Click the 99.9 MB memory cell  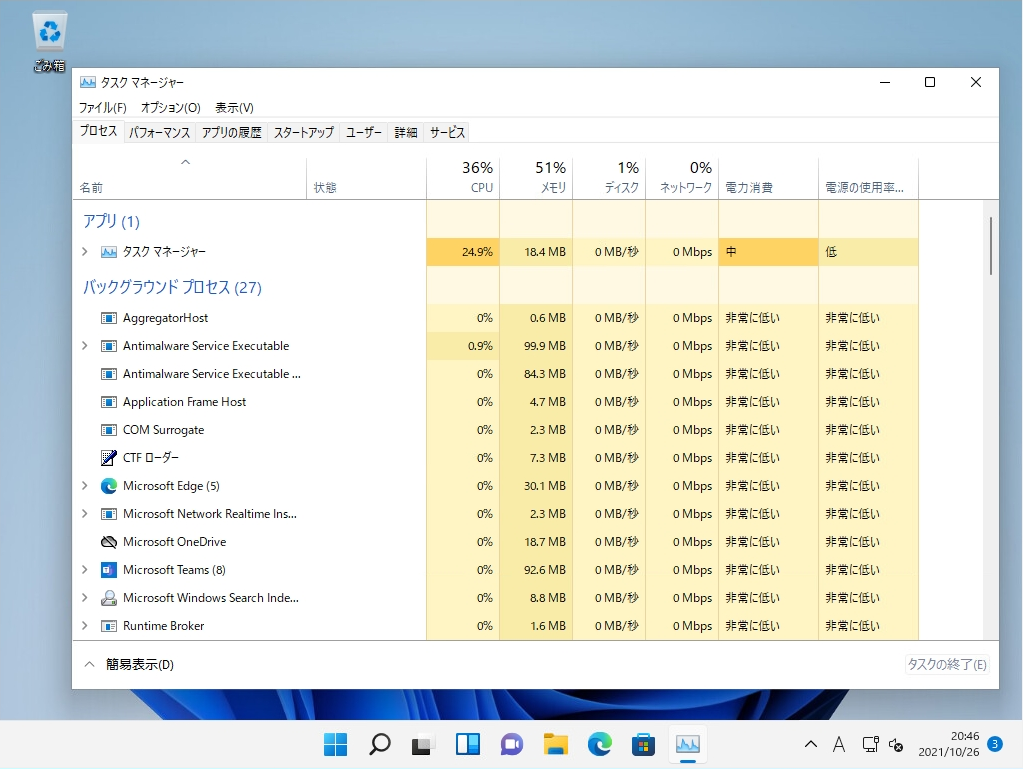(x=536, y=346)
